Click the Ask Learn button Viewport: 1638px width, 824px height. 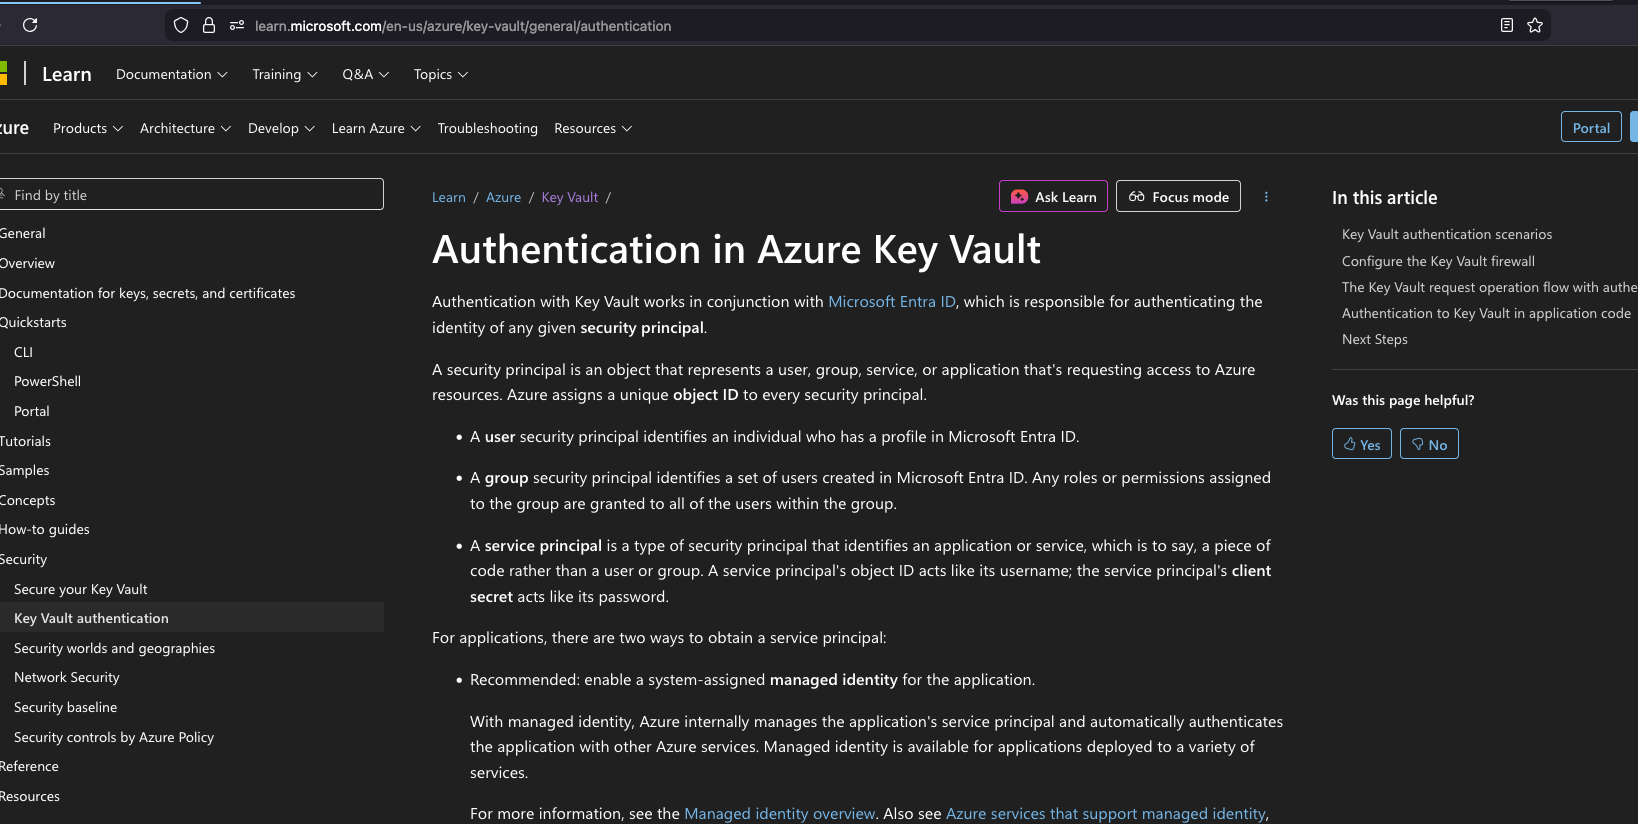pyautogui.click(x=1053, y=196)
